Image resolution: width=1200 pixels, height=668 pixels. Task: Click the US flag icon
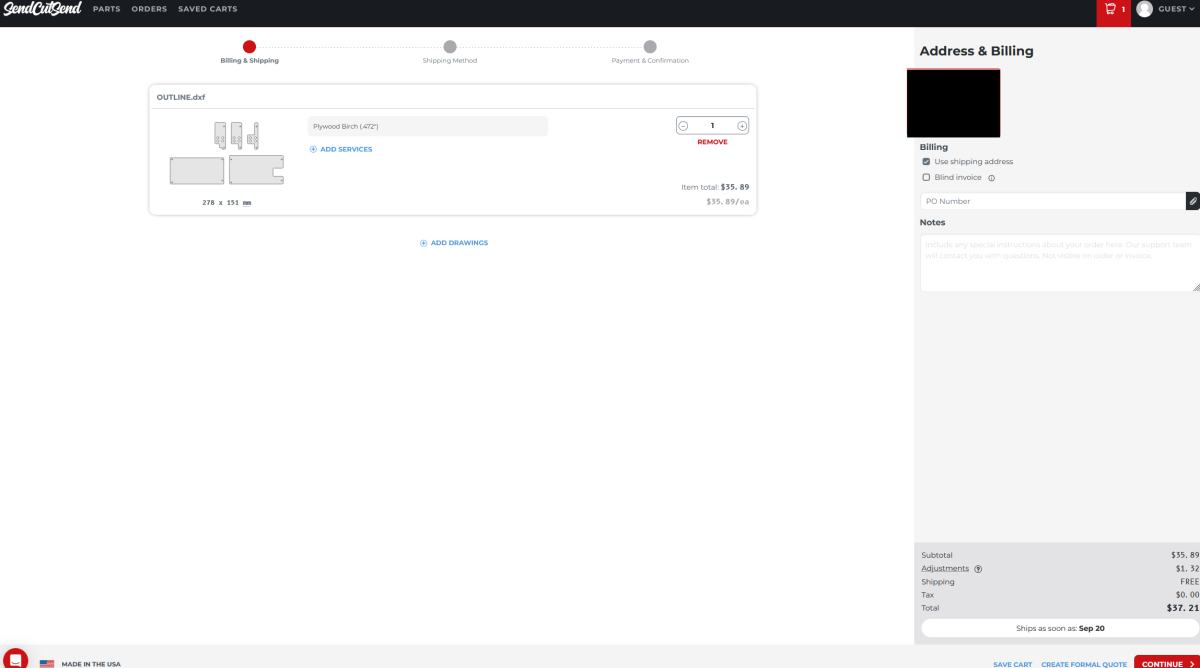(47, 664)
